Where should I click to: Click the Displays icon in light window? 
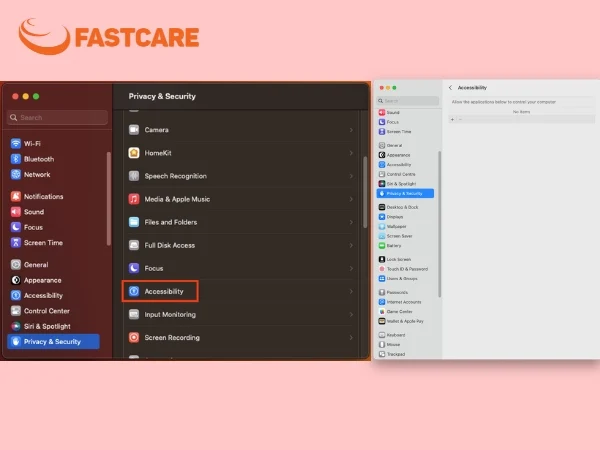pos(382,217)
